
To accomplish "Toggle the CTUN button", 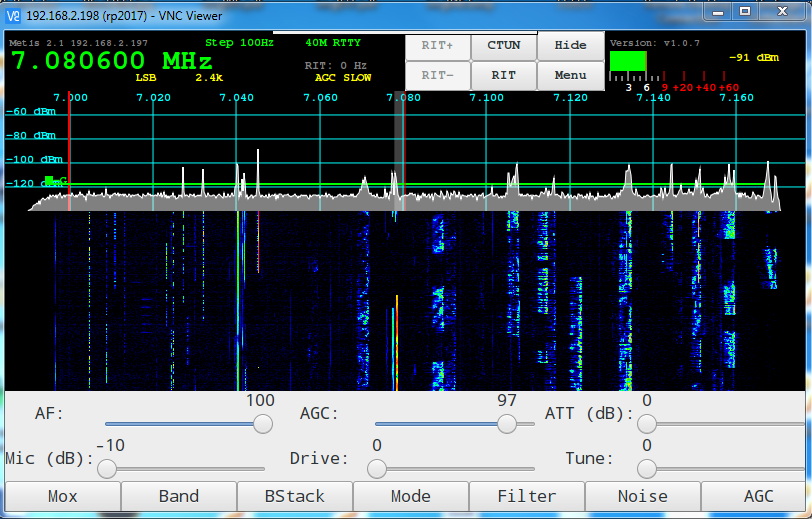I will click(504, 46).
